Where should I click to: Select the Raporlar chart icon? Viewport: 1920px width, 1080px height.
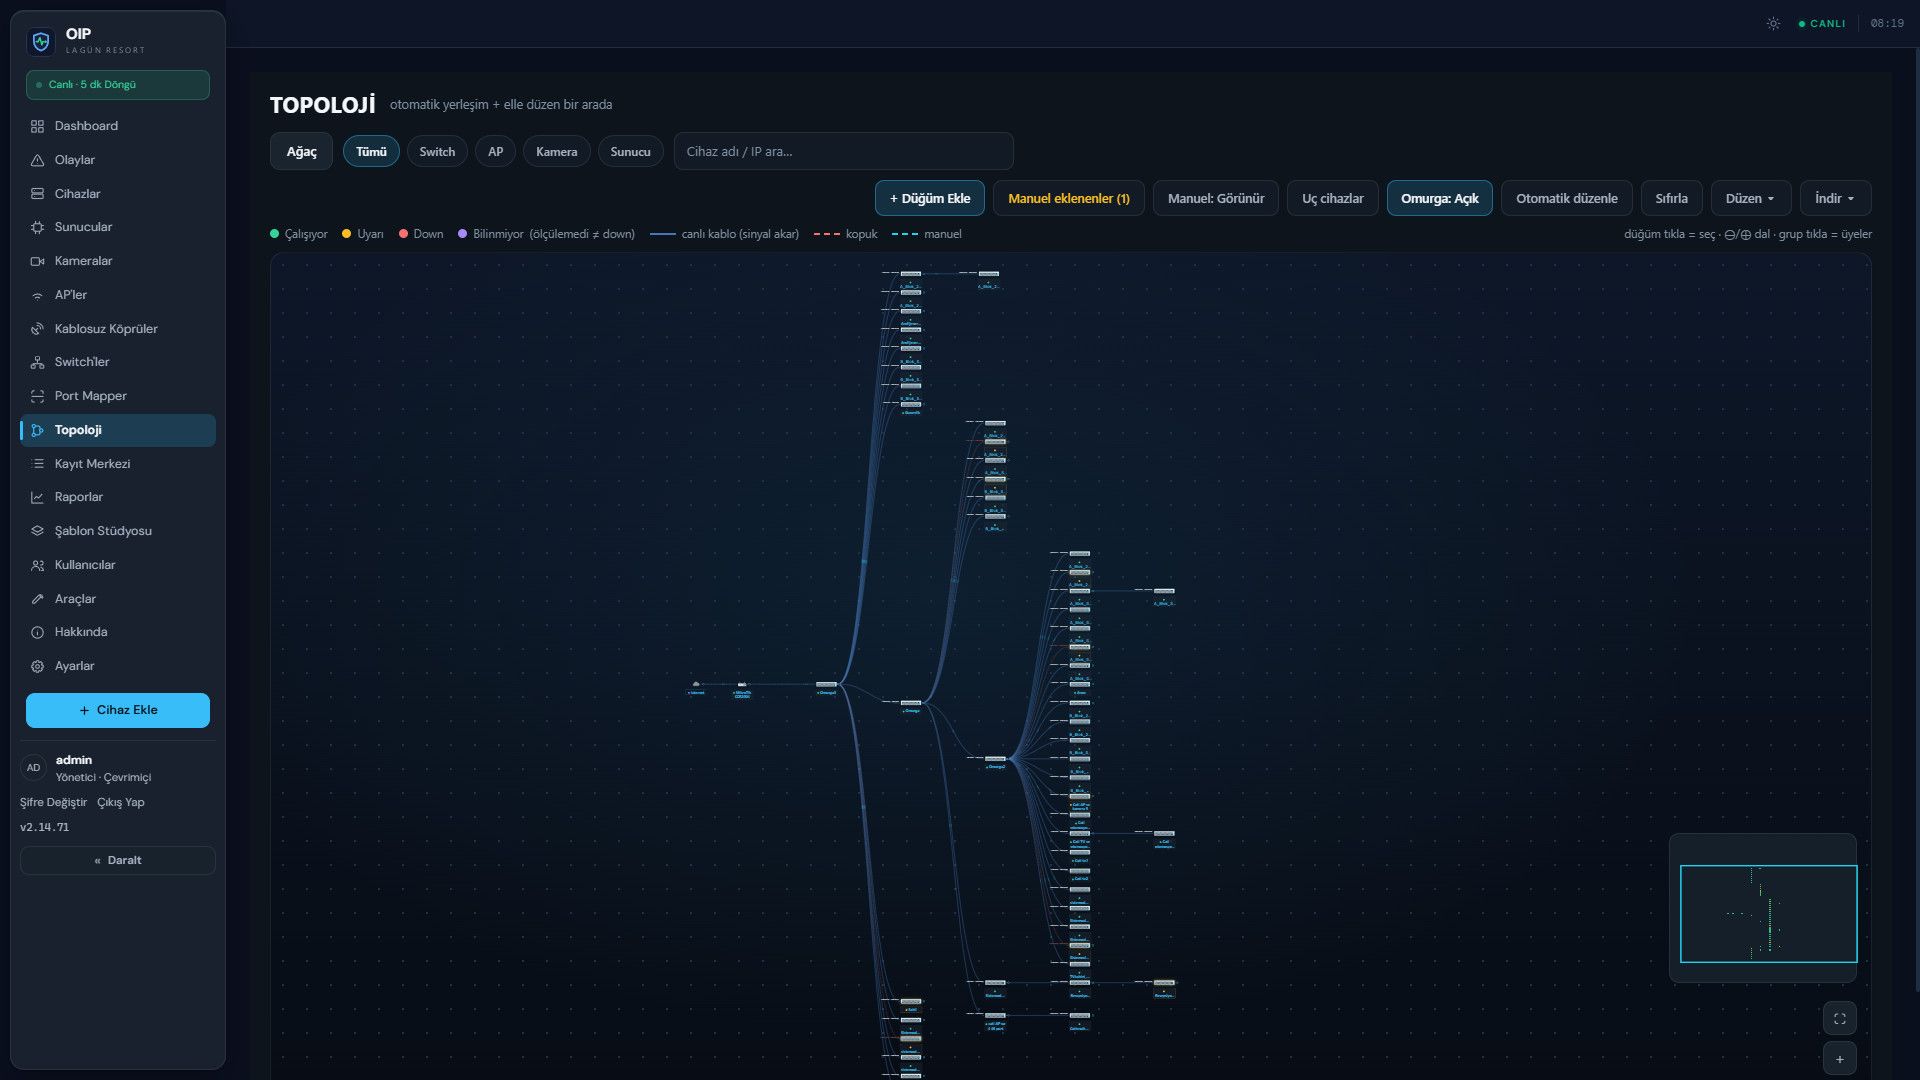(x=37, y=497)
